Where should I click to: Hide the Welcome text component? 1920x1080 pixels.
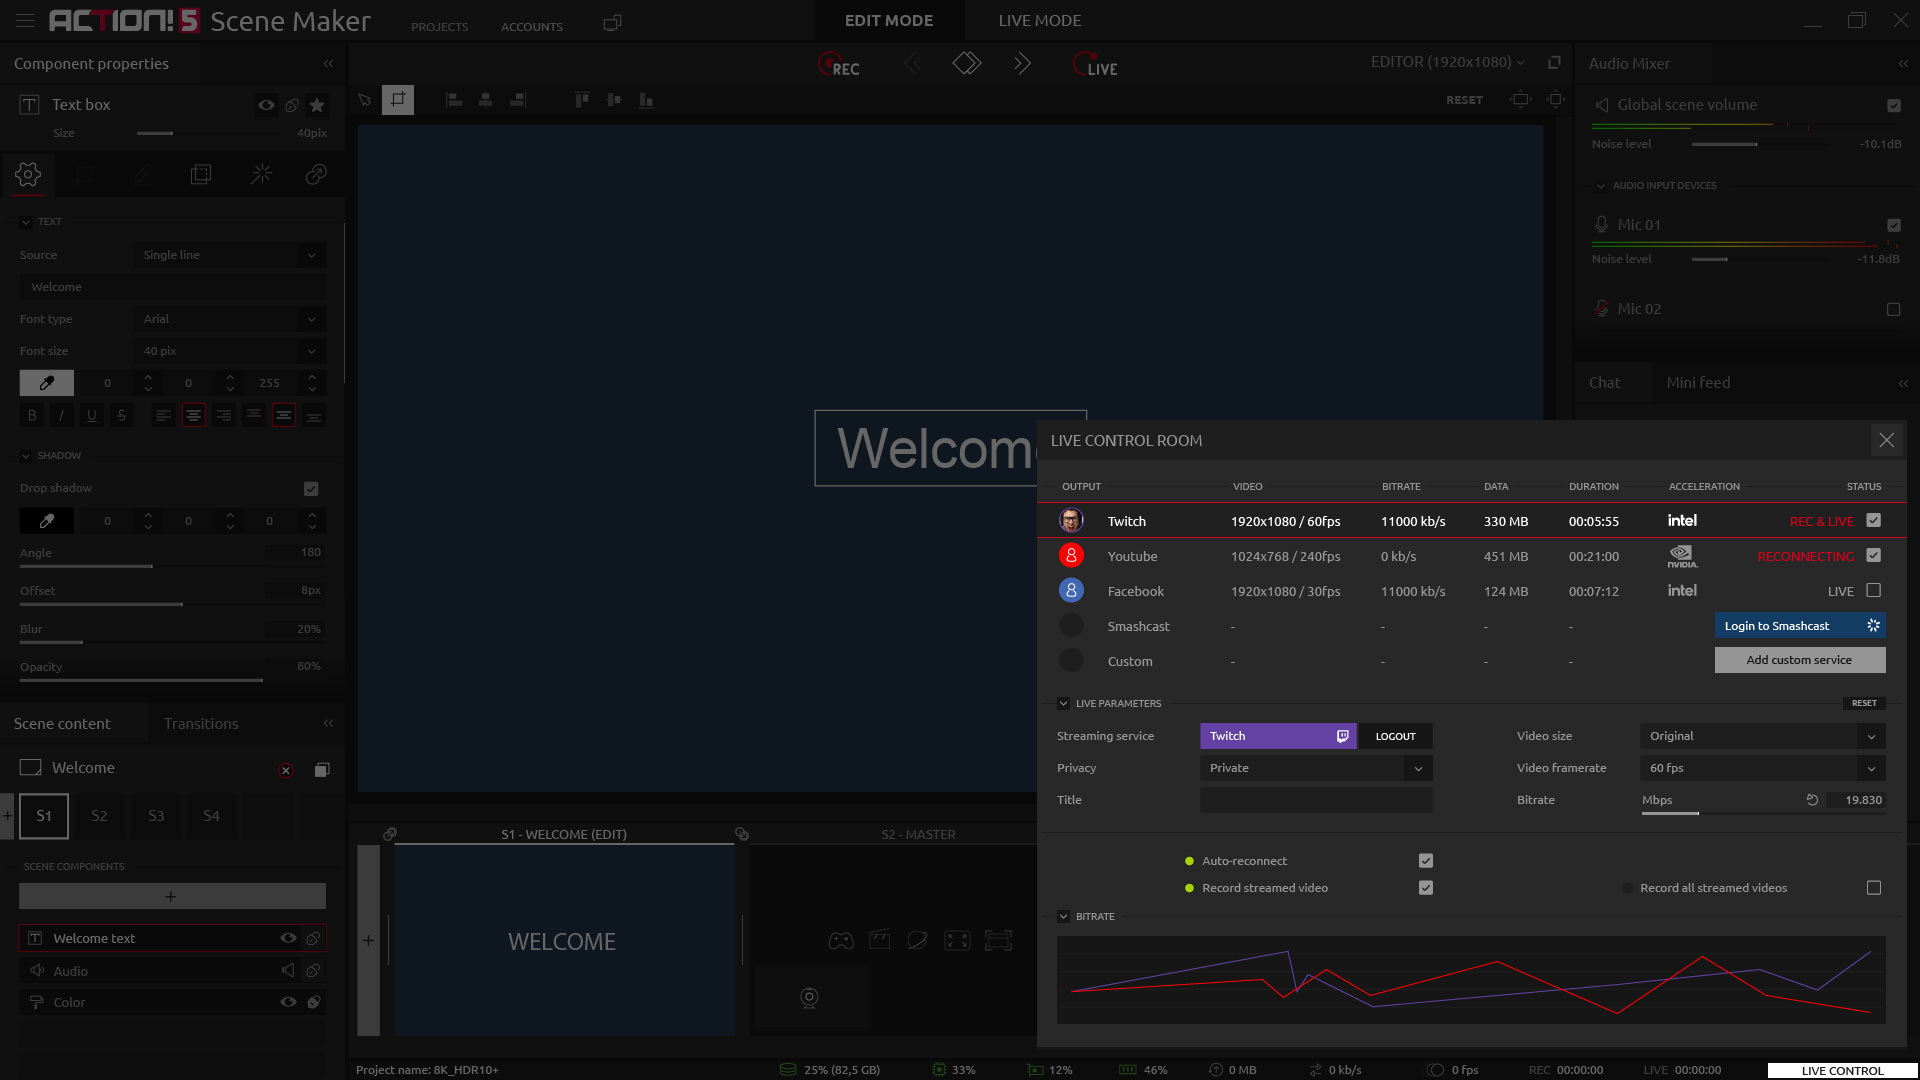(x=288, y=938)
